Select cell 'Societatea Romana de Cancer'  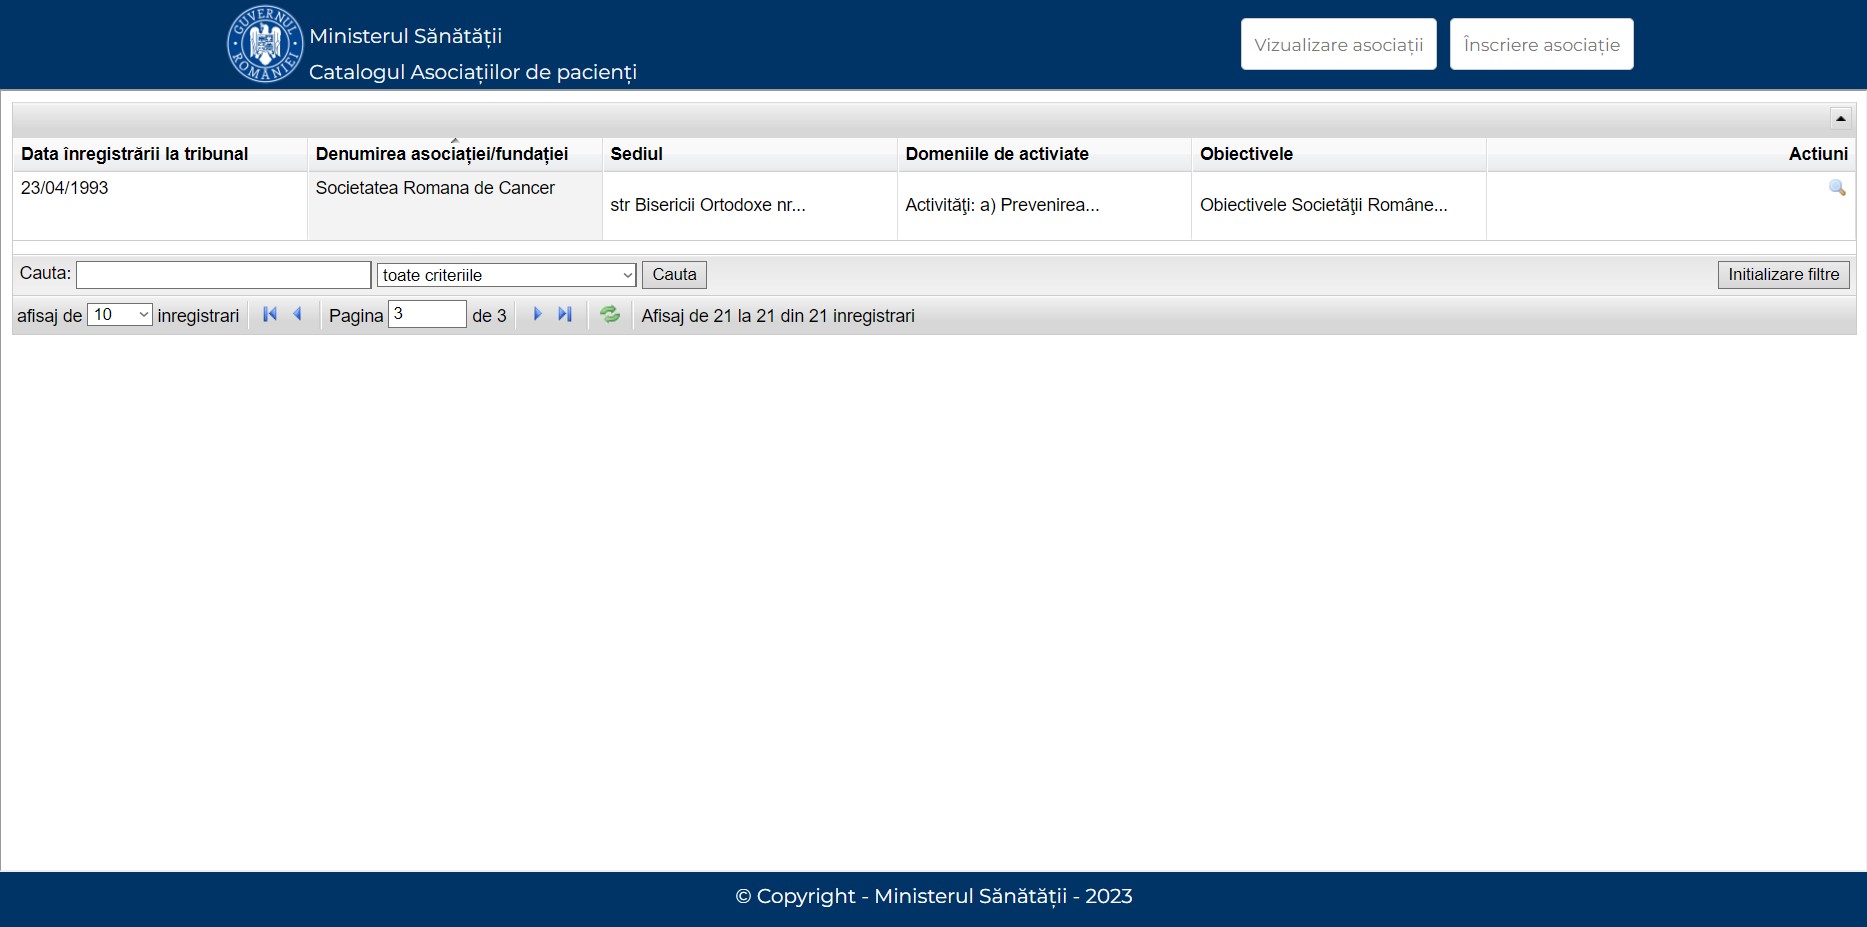[454, 205]
